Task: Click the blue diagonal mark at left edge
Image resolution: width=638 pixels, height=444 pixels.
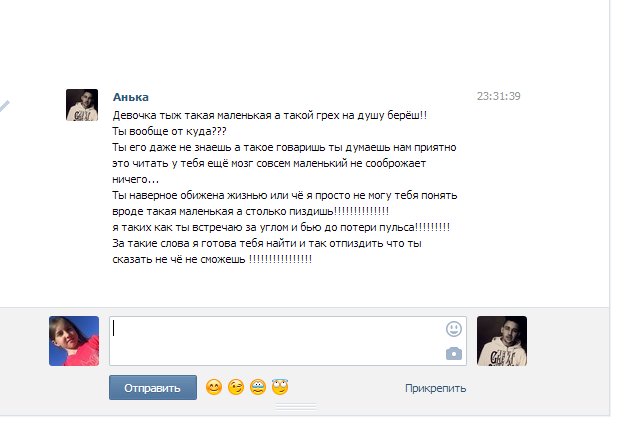Action: [4, 106]
